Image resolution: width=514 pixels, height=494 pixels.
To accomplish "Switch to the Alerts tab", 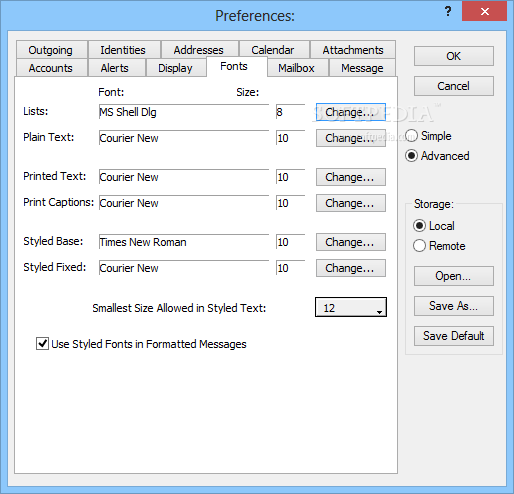I will coord(116,68).
